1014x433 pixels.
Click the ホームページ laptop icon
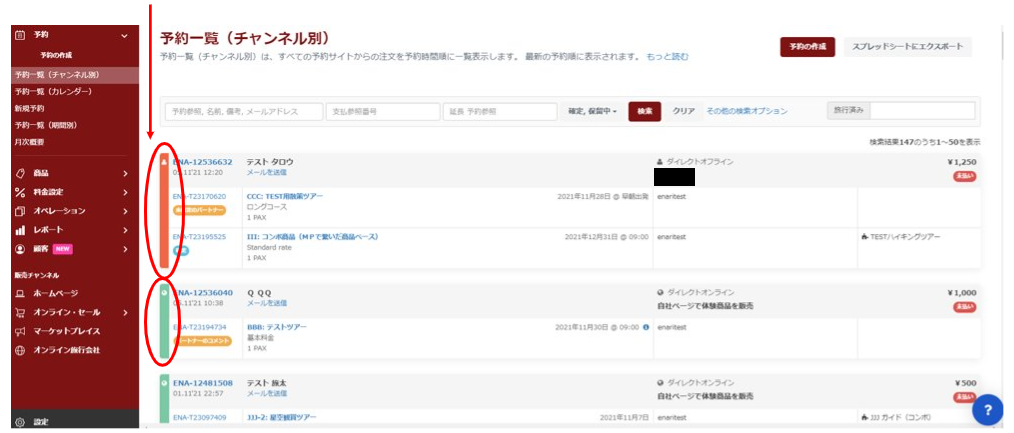coord(20,293)
